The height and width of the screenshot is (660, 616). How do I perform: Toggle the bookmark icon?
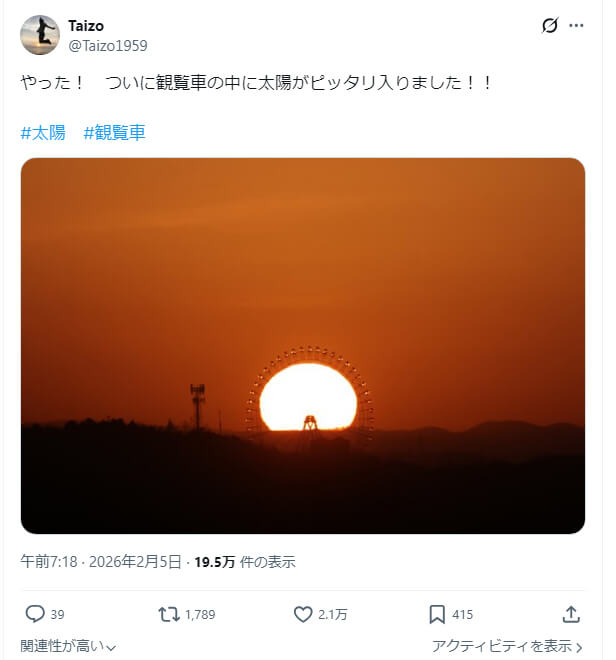[x=437, y=614]
